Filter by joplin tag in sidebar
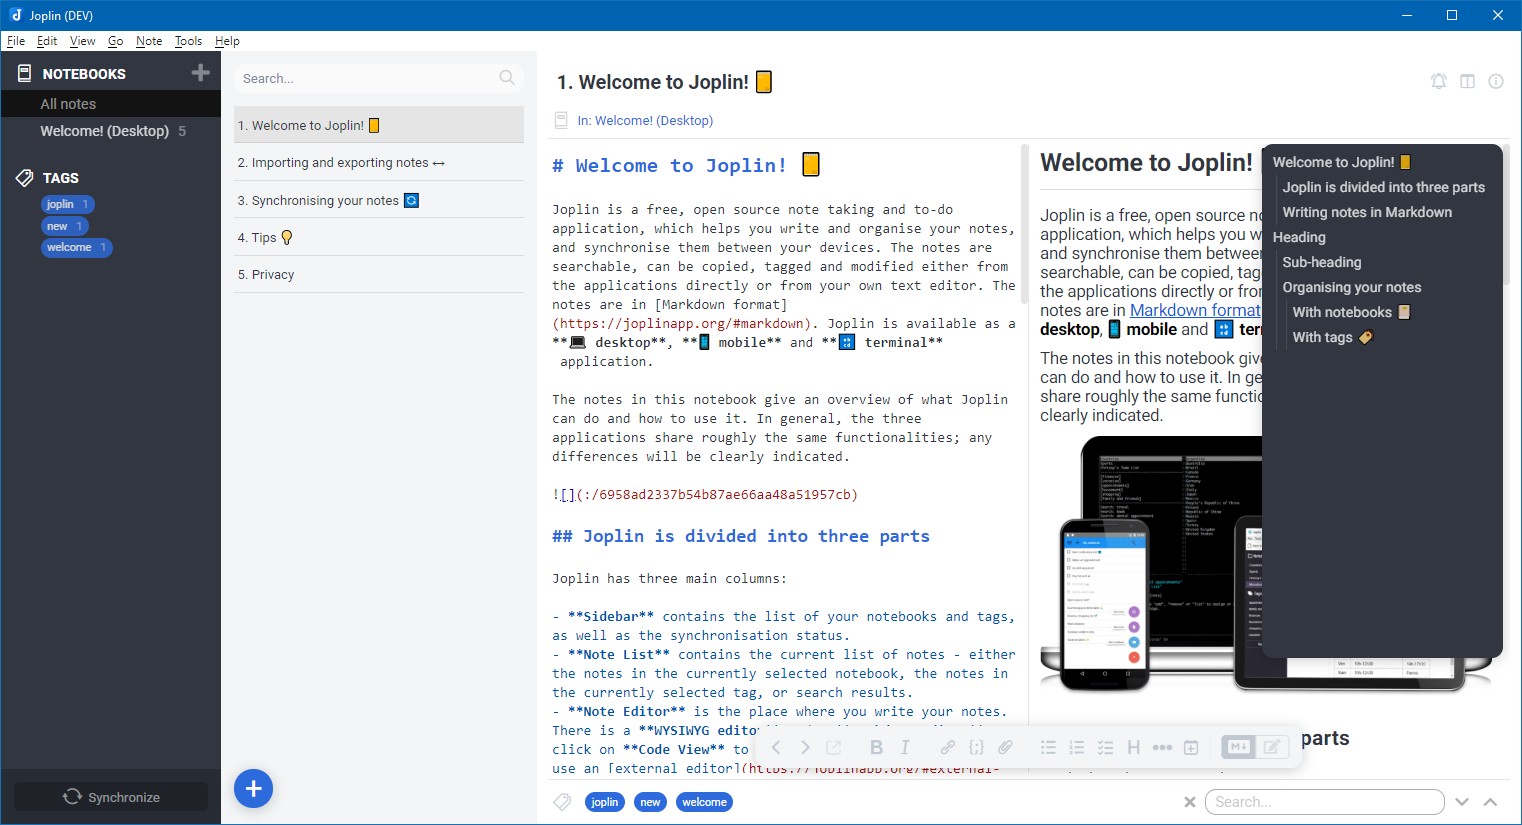Viewport: 1522px width, 825px height. point(68,204)
